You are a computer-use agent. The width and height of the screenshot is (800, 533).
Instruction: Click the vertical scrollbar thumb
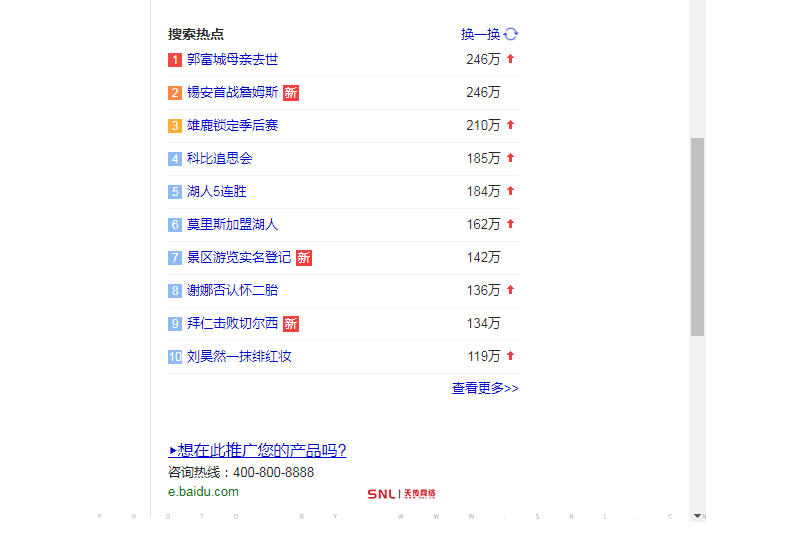697,236
